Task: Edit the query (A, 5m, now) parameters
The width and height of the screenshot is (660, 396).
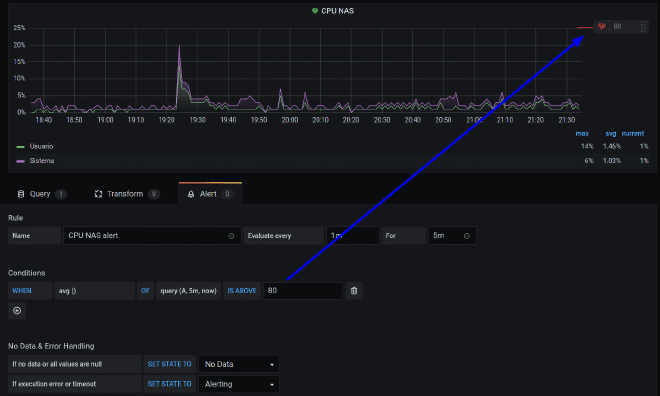Action: [x=188, y=291]
